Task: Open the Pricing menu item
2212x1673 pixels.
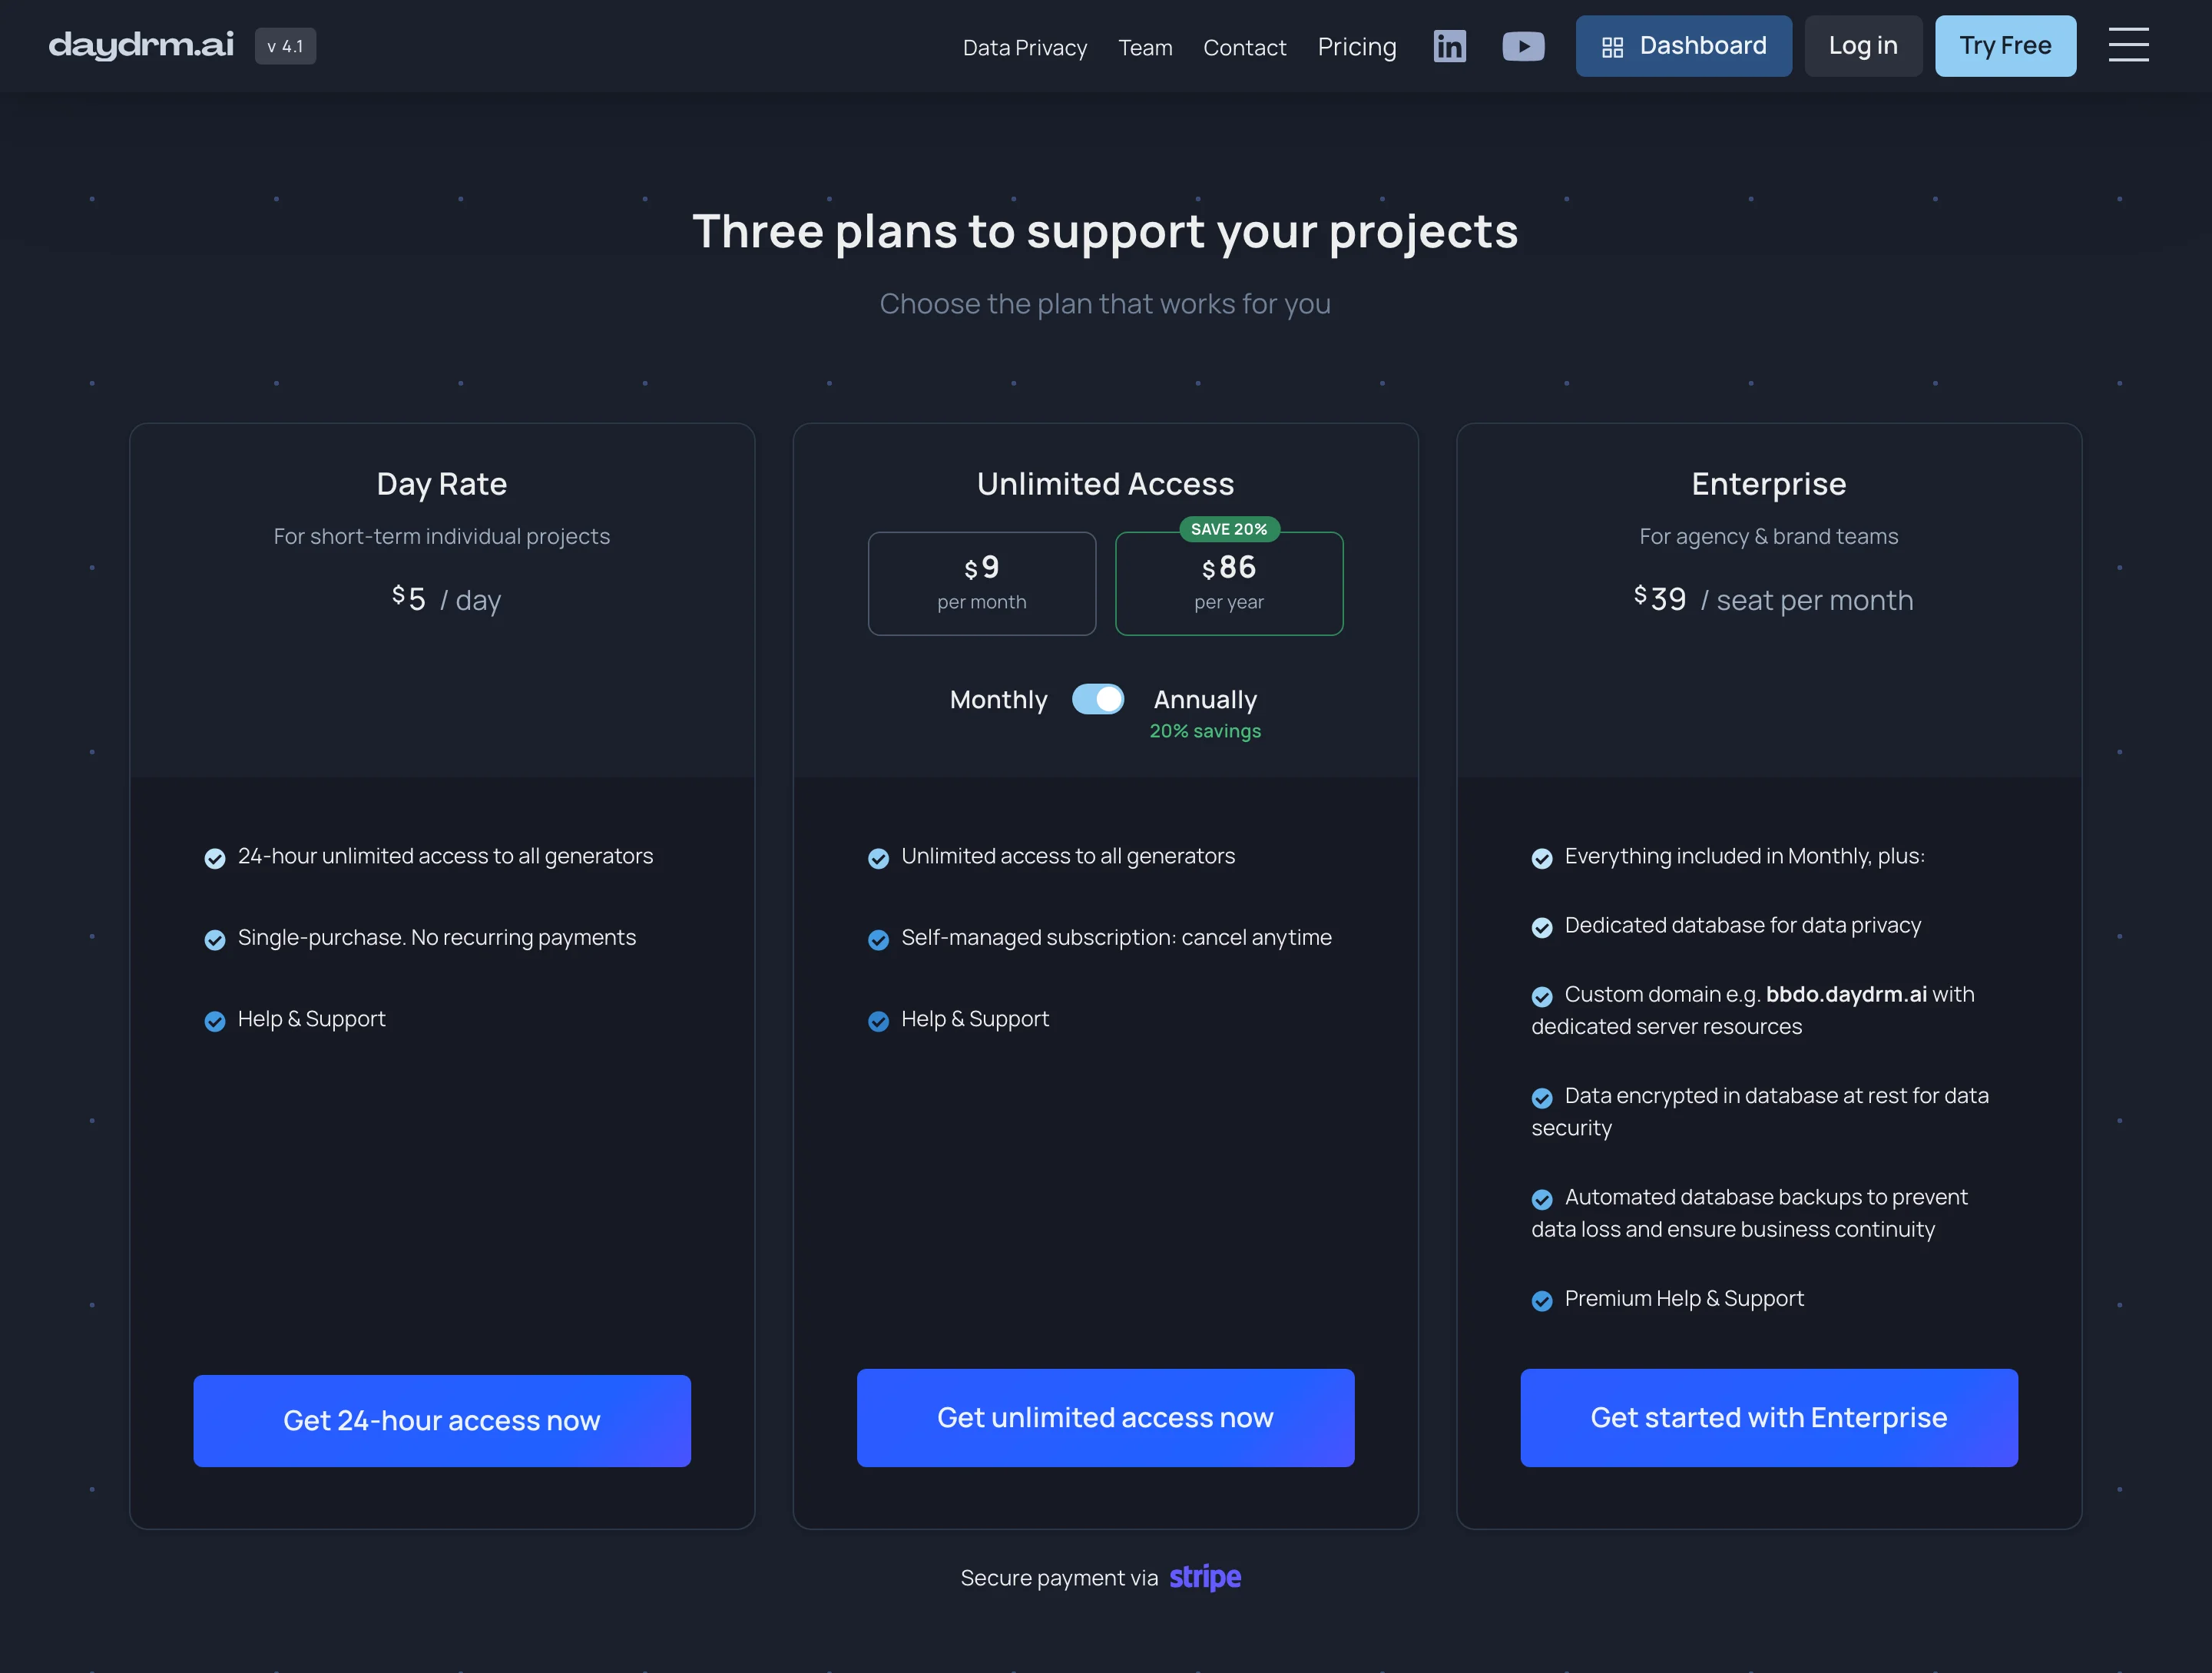Action: (x=1357, y=47)
